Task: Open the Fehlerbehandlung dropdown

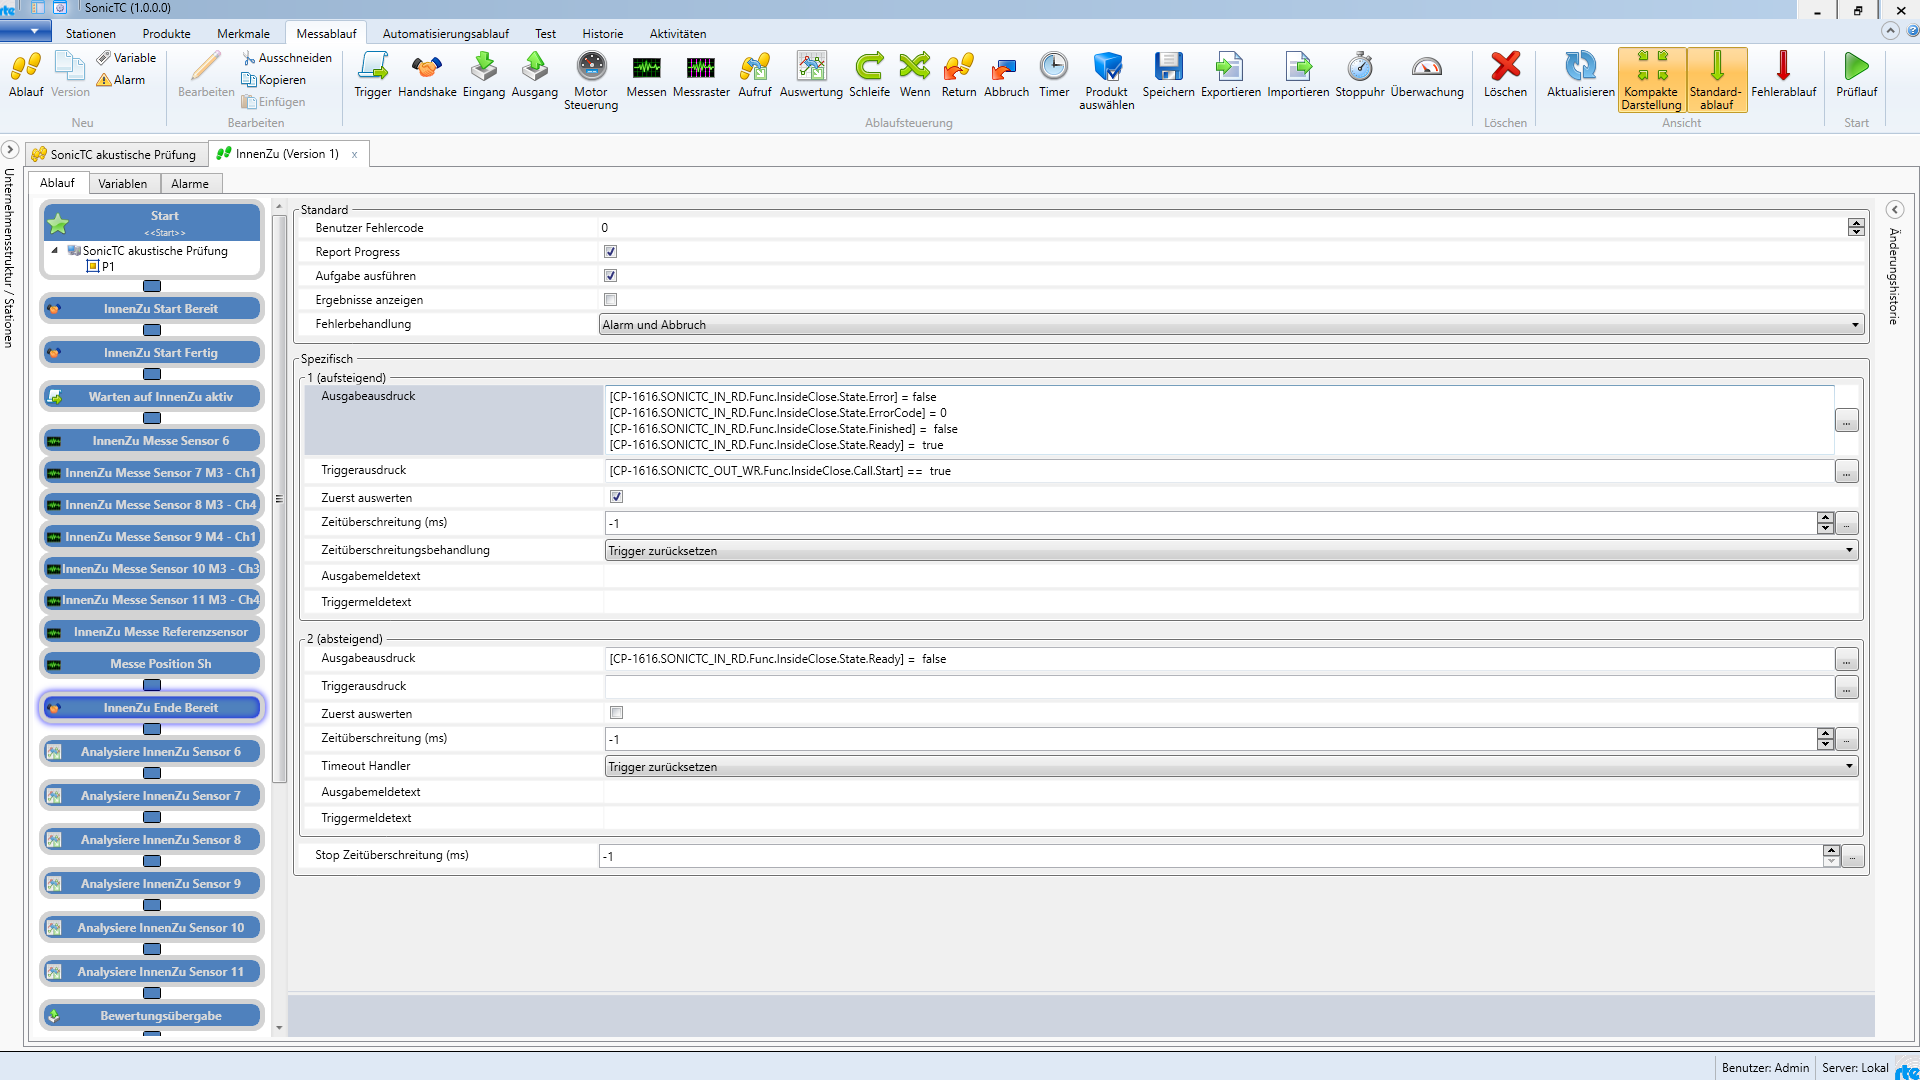Action: (1856, 324)
